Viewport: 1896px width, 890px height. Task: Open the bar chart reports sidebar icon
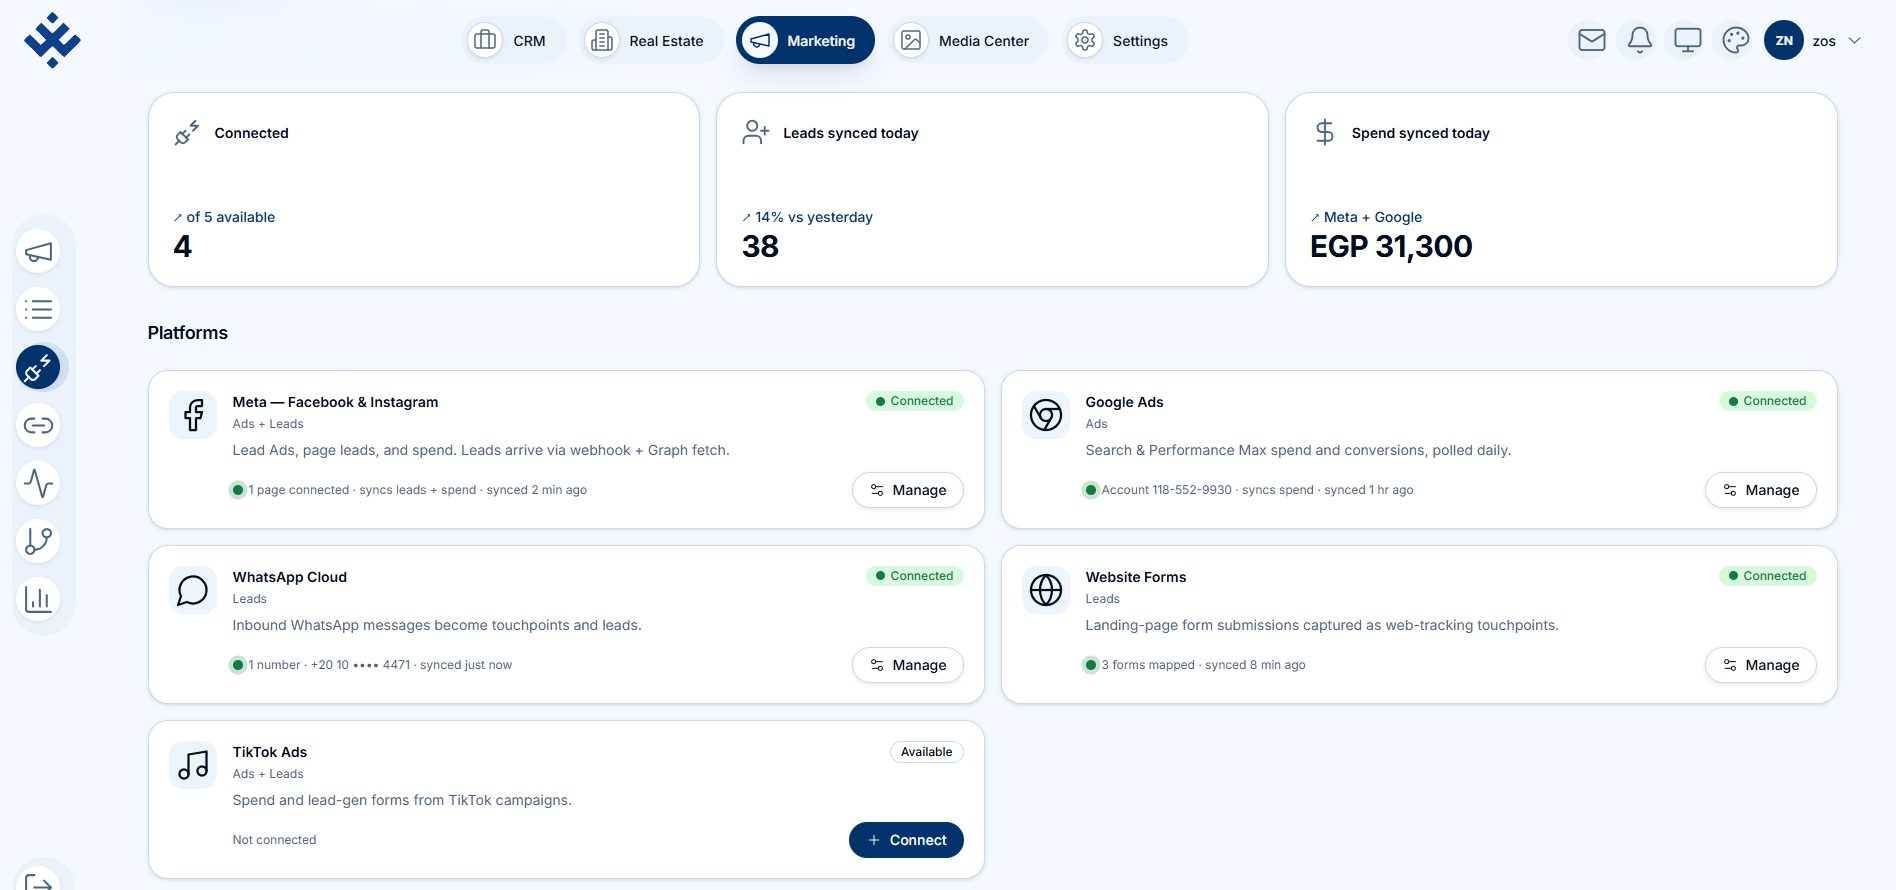pos(38,599)
